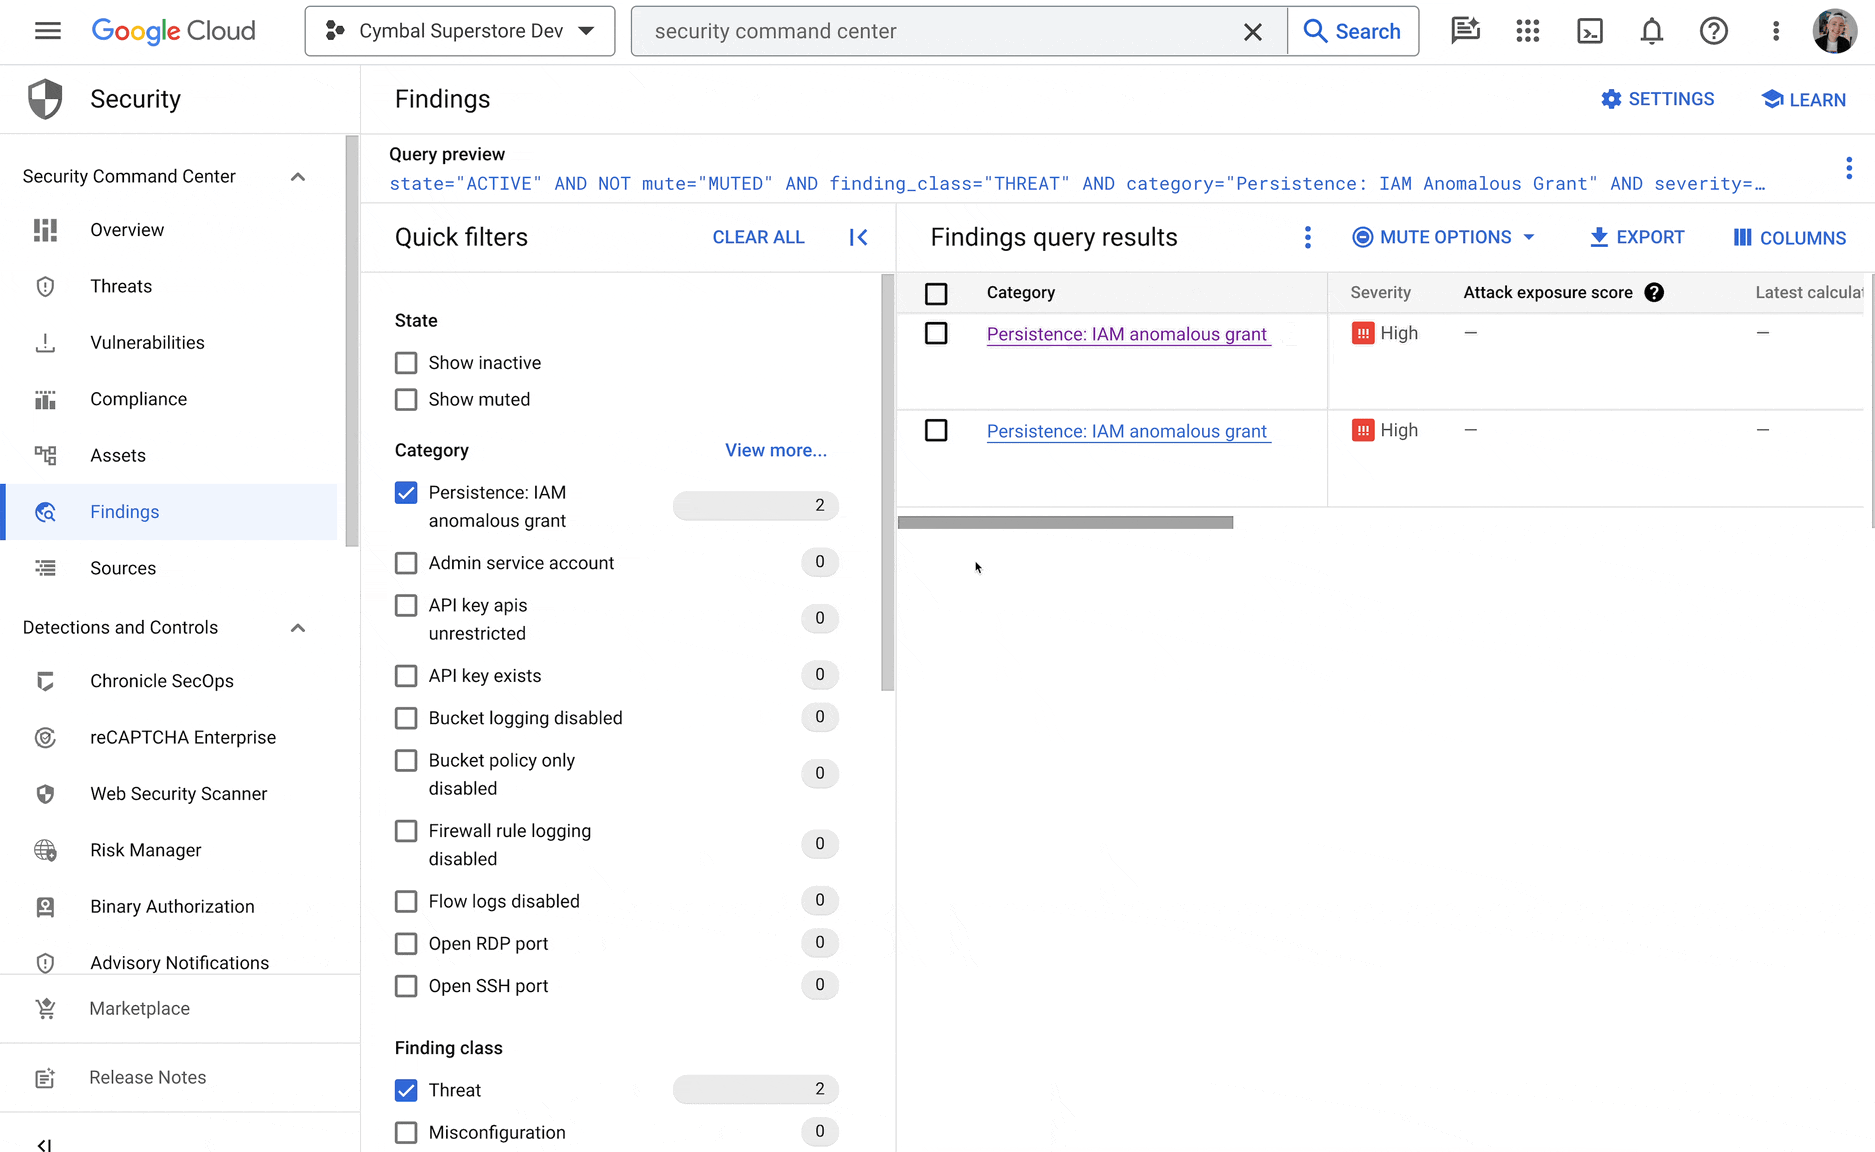This screenshot has width=1875, height=1152.
Task: Open the Cymbal Superstore Dev project selector
Action: [460, 31]
